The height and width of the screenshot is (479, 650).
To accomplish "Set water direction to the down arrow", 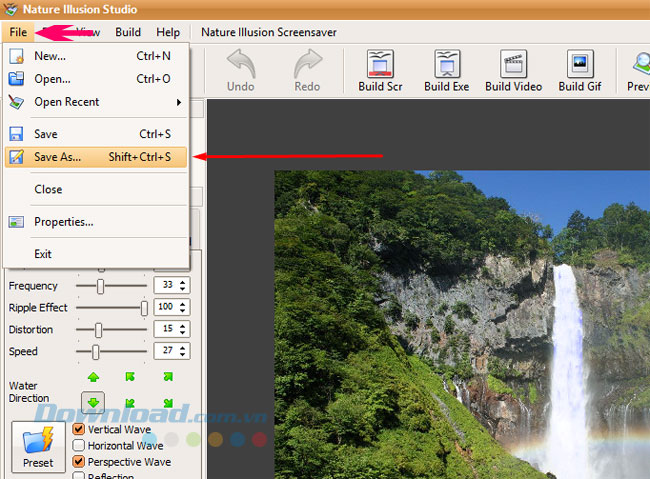I will pyautogui.click(x=94, y=403).
